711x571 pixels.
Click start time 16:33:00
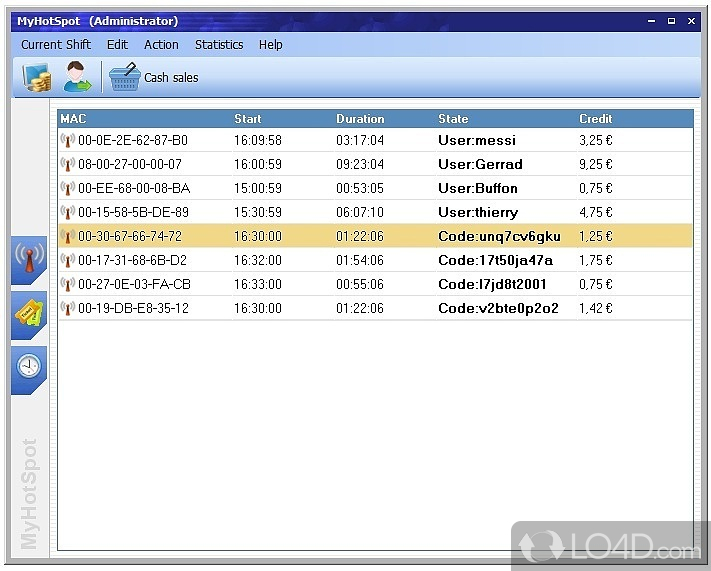pyautogui.click(x=258, y=284)
